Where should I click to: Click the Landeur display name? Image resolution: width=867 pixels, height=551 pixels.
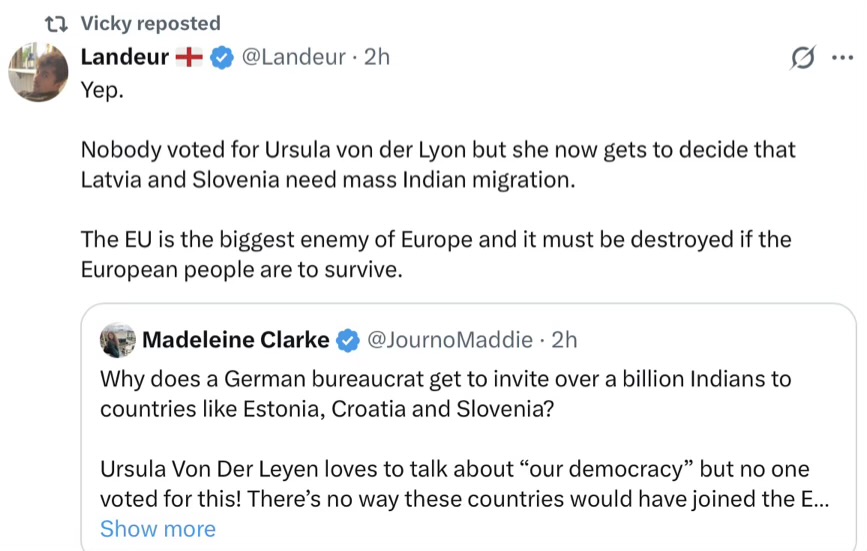[124, 58]
